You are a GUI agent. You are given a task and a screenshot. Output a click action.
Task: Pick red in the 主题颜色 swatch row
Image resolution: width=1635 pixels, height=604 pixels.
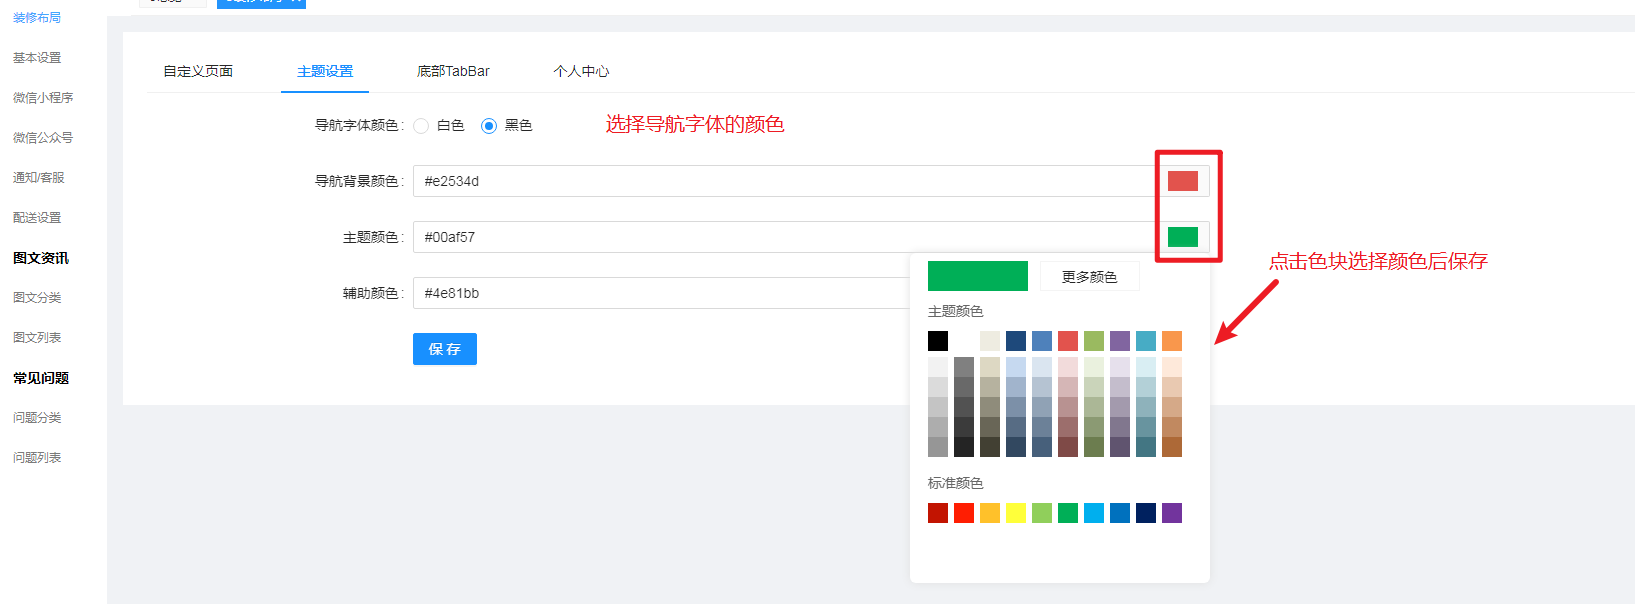(1068, 341)
